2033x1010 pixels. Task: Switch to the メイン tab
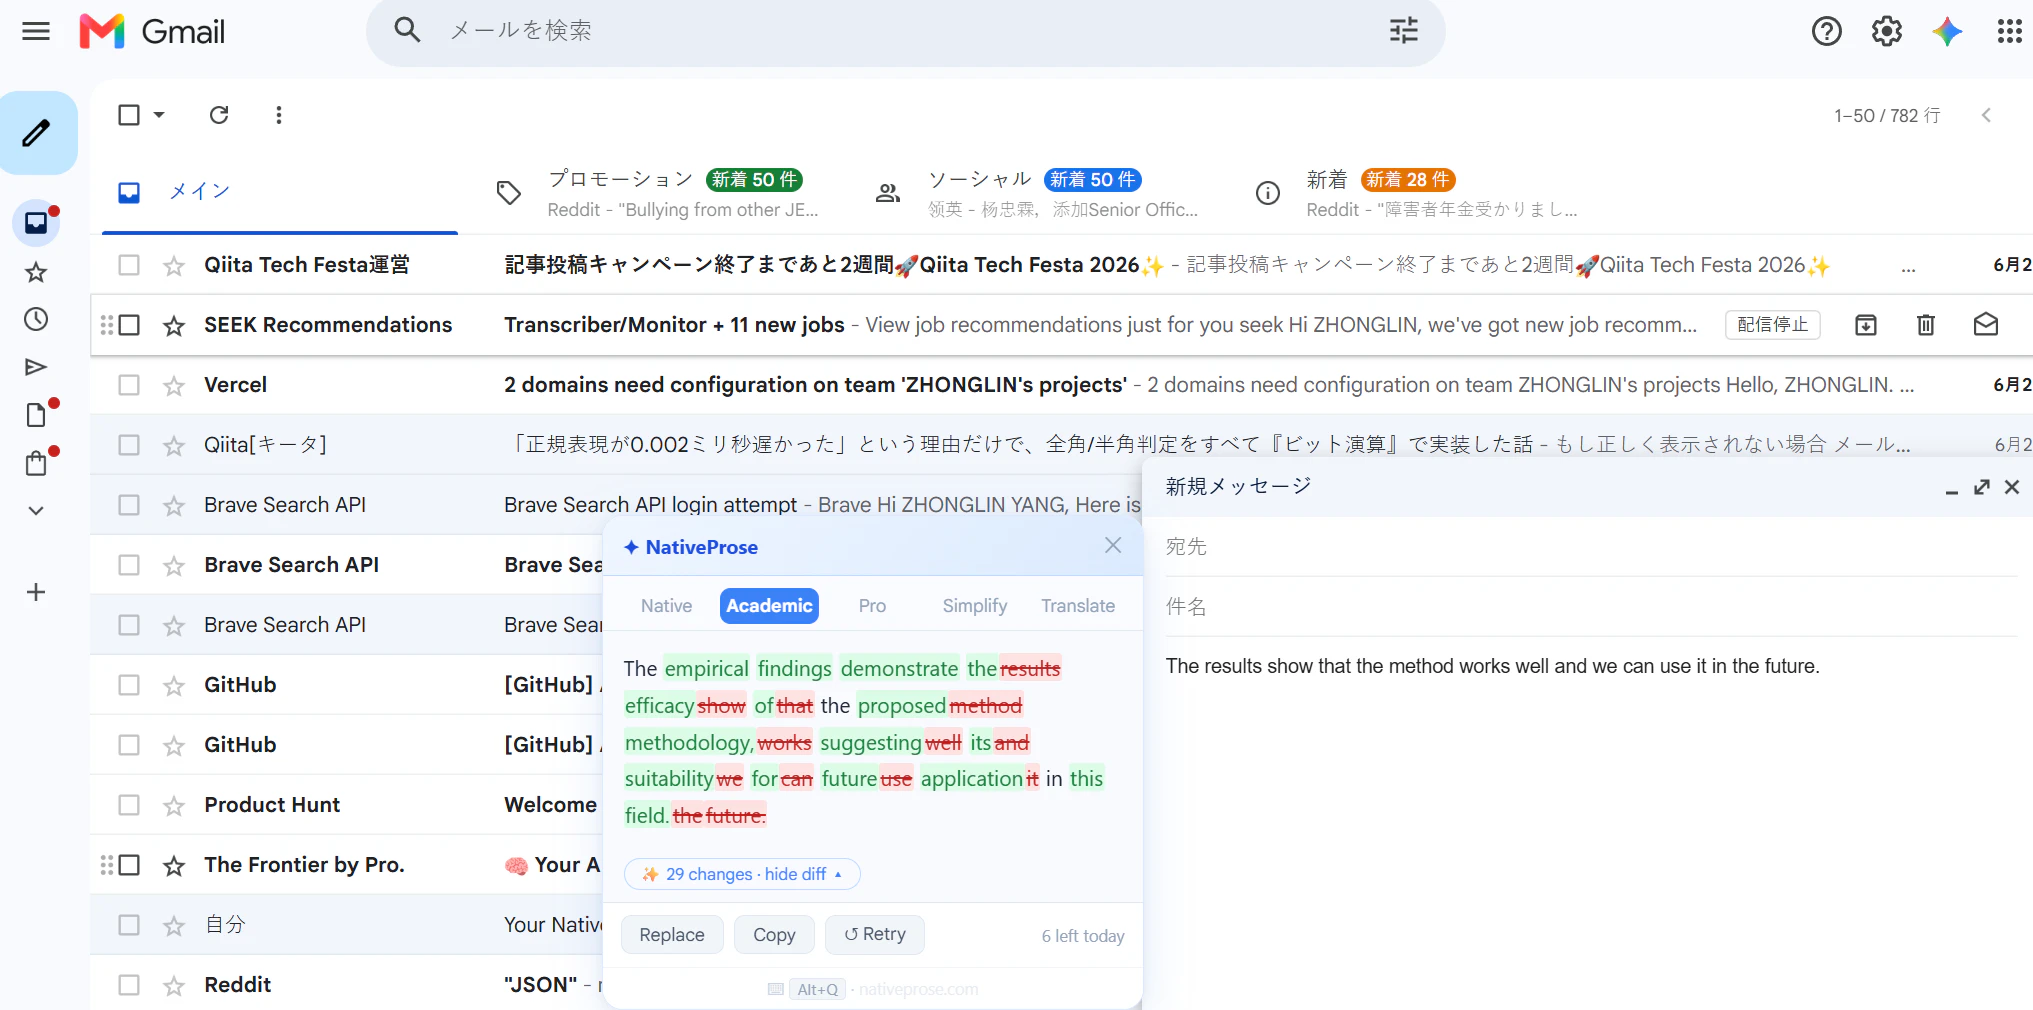(x=280, y=192)
